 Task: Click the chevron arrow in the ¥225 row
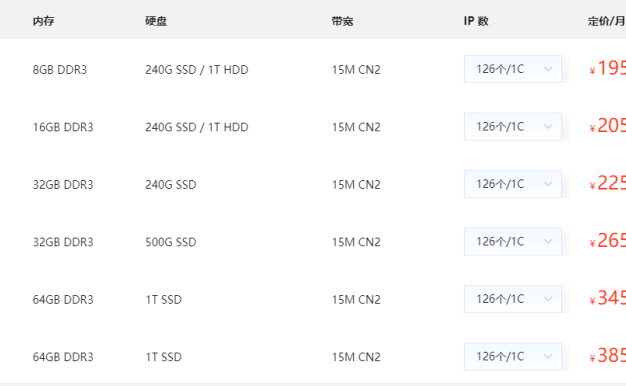click(548, 184)
